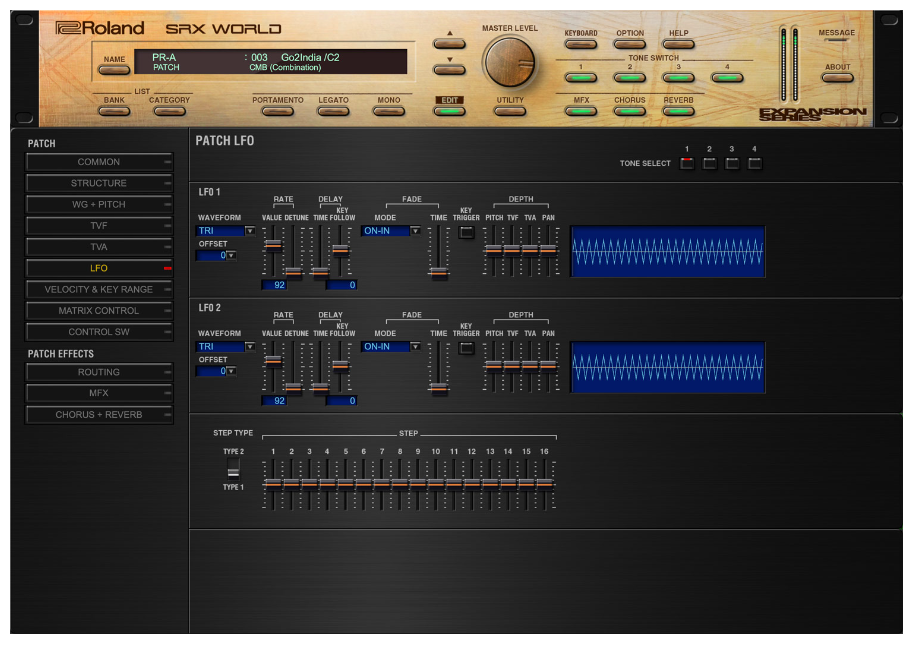Select the previous patch with up arrow button
916x649 pixels.
pyautogui.click(x=449, y=44)
